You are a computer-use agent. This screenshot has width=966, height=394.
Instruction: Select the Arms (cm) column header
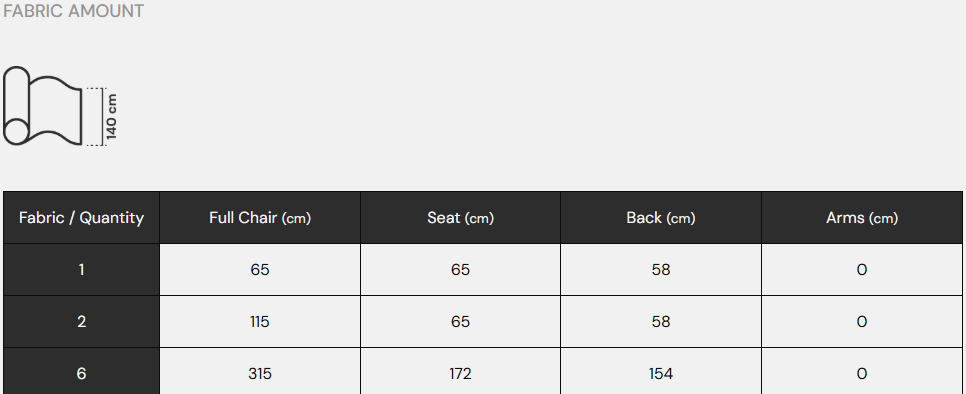862,217
